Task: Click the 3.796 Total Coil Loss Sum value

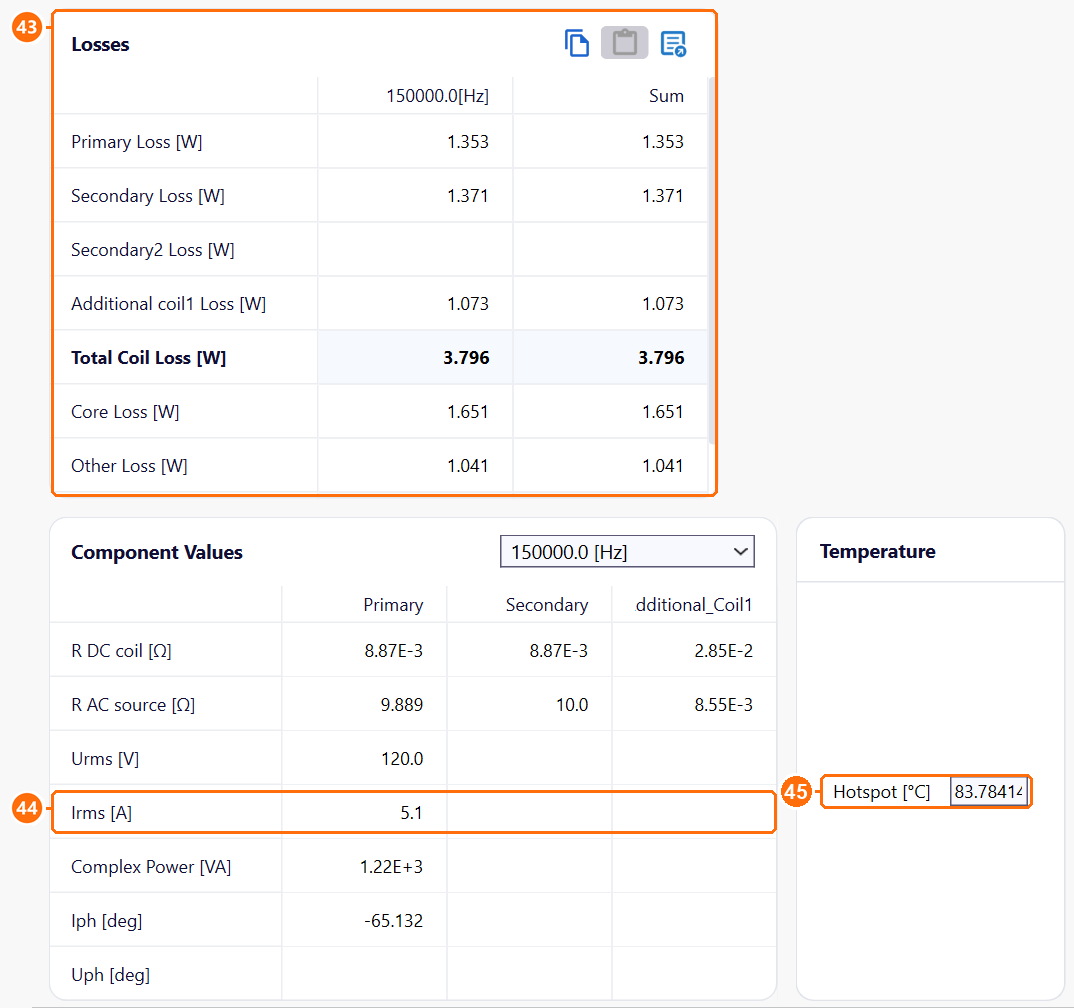Action: 661,358
